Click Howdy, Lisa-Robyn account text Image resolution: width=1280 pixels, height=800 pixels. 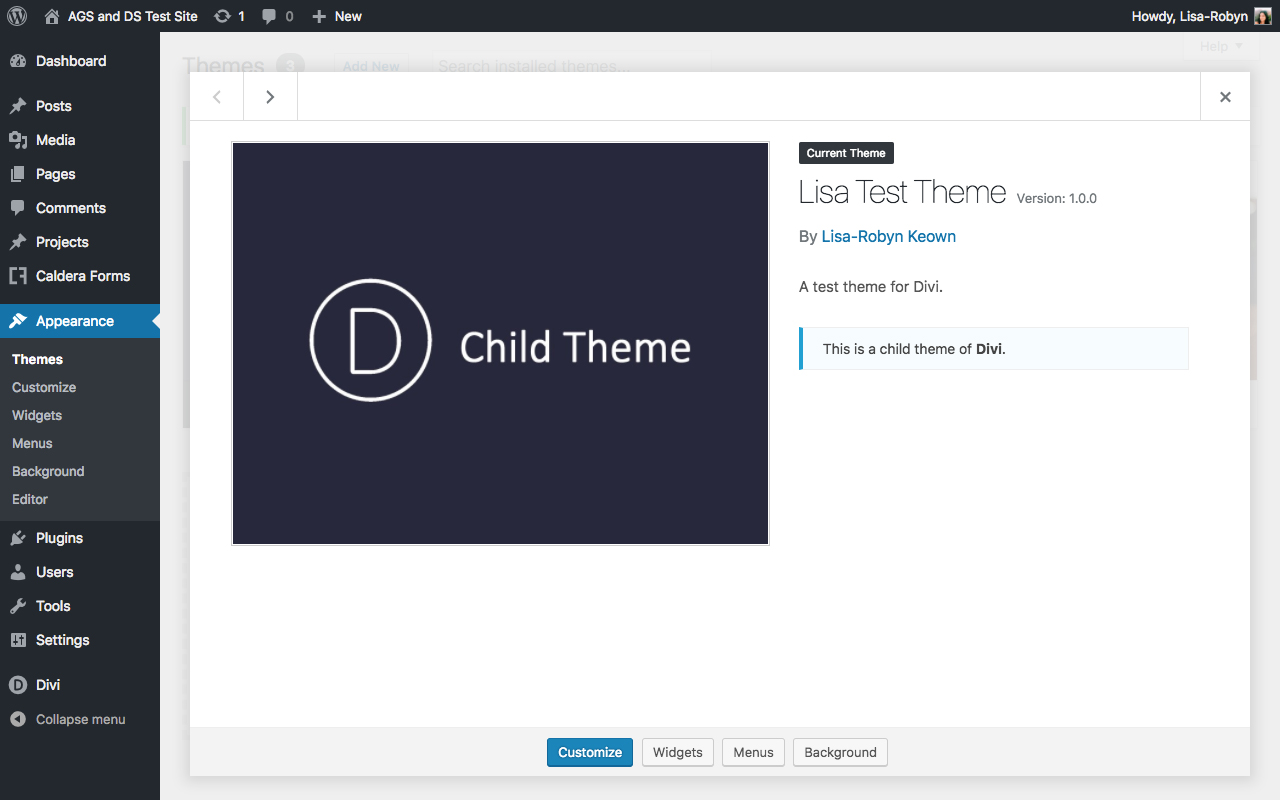(1190, 16)
